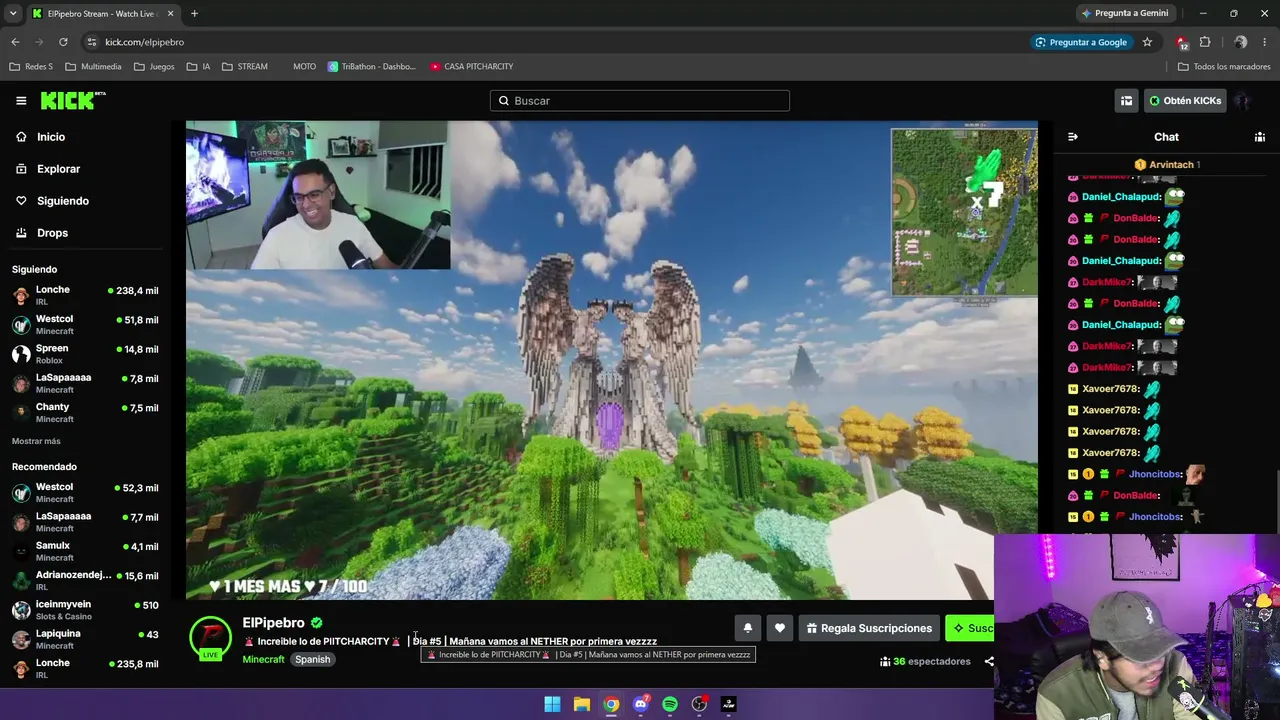The image size is (1280, 720).
Task: Click the Obtén KICKs button
Action: click(x=1185, y=101)
